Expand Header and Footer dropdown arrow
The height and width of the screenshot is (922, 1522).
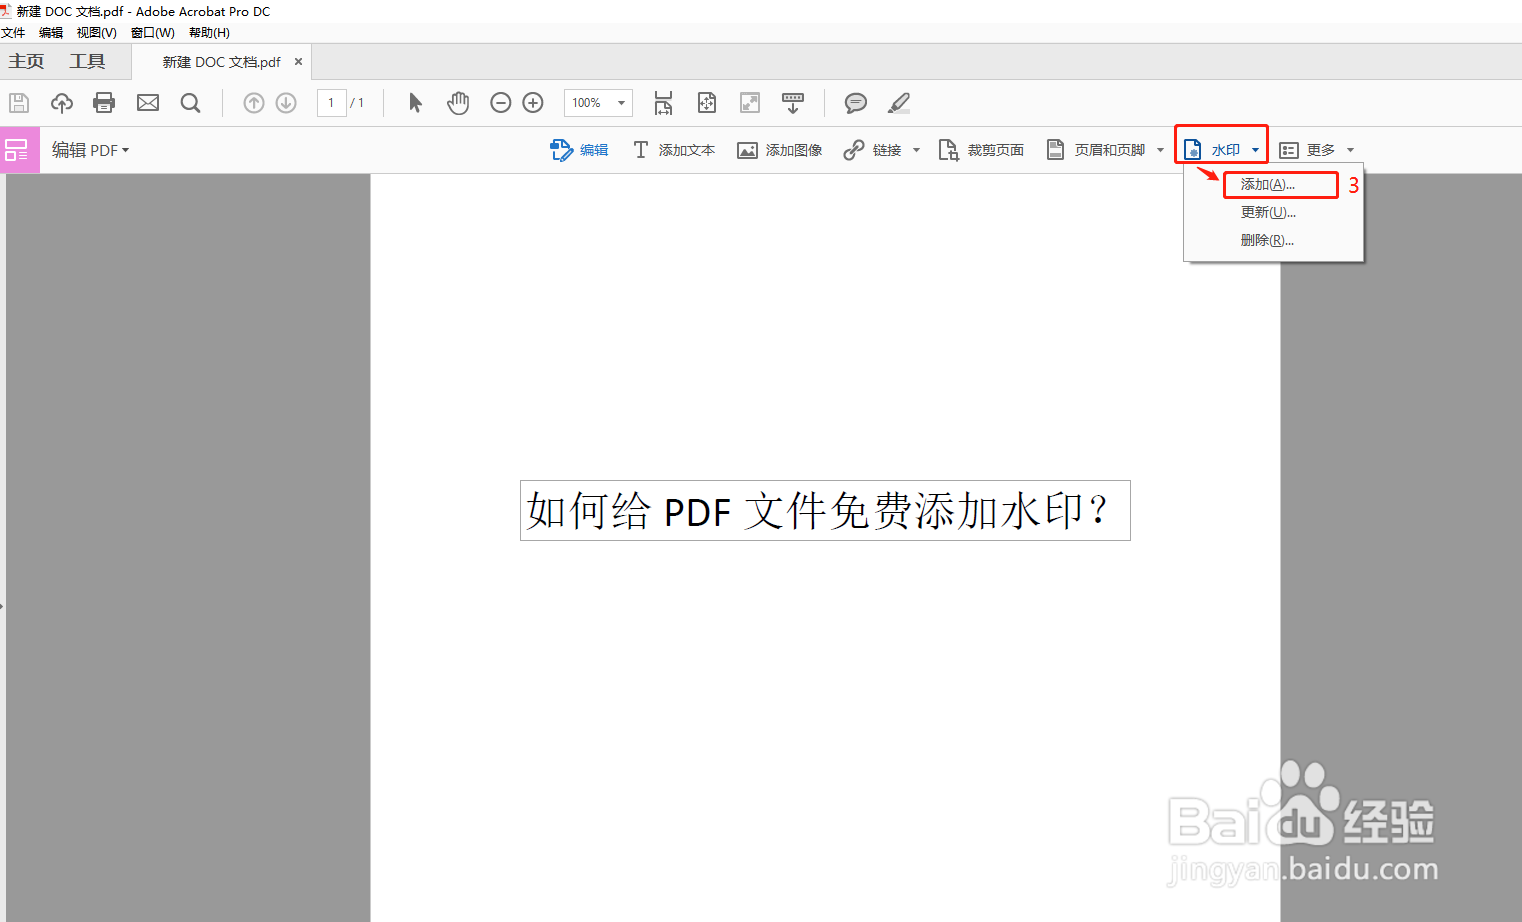pos(1160,150)
